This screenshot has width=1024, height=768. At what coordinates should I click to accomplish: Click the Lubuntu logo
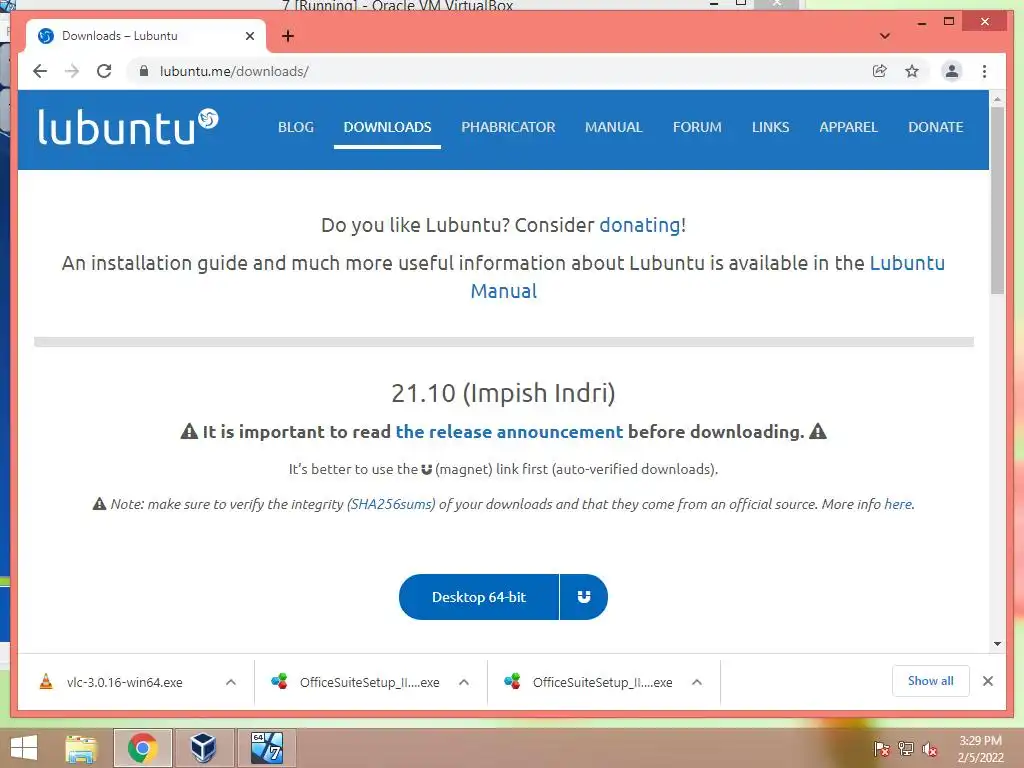coord(128,126)
